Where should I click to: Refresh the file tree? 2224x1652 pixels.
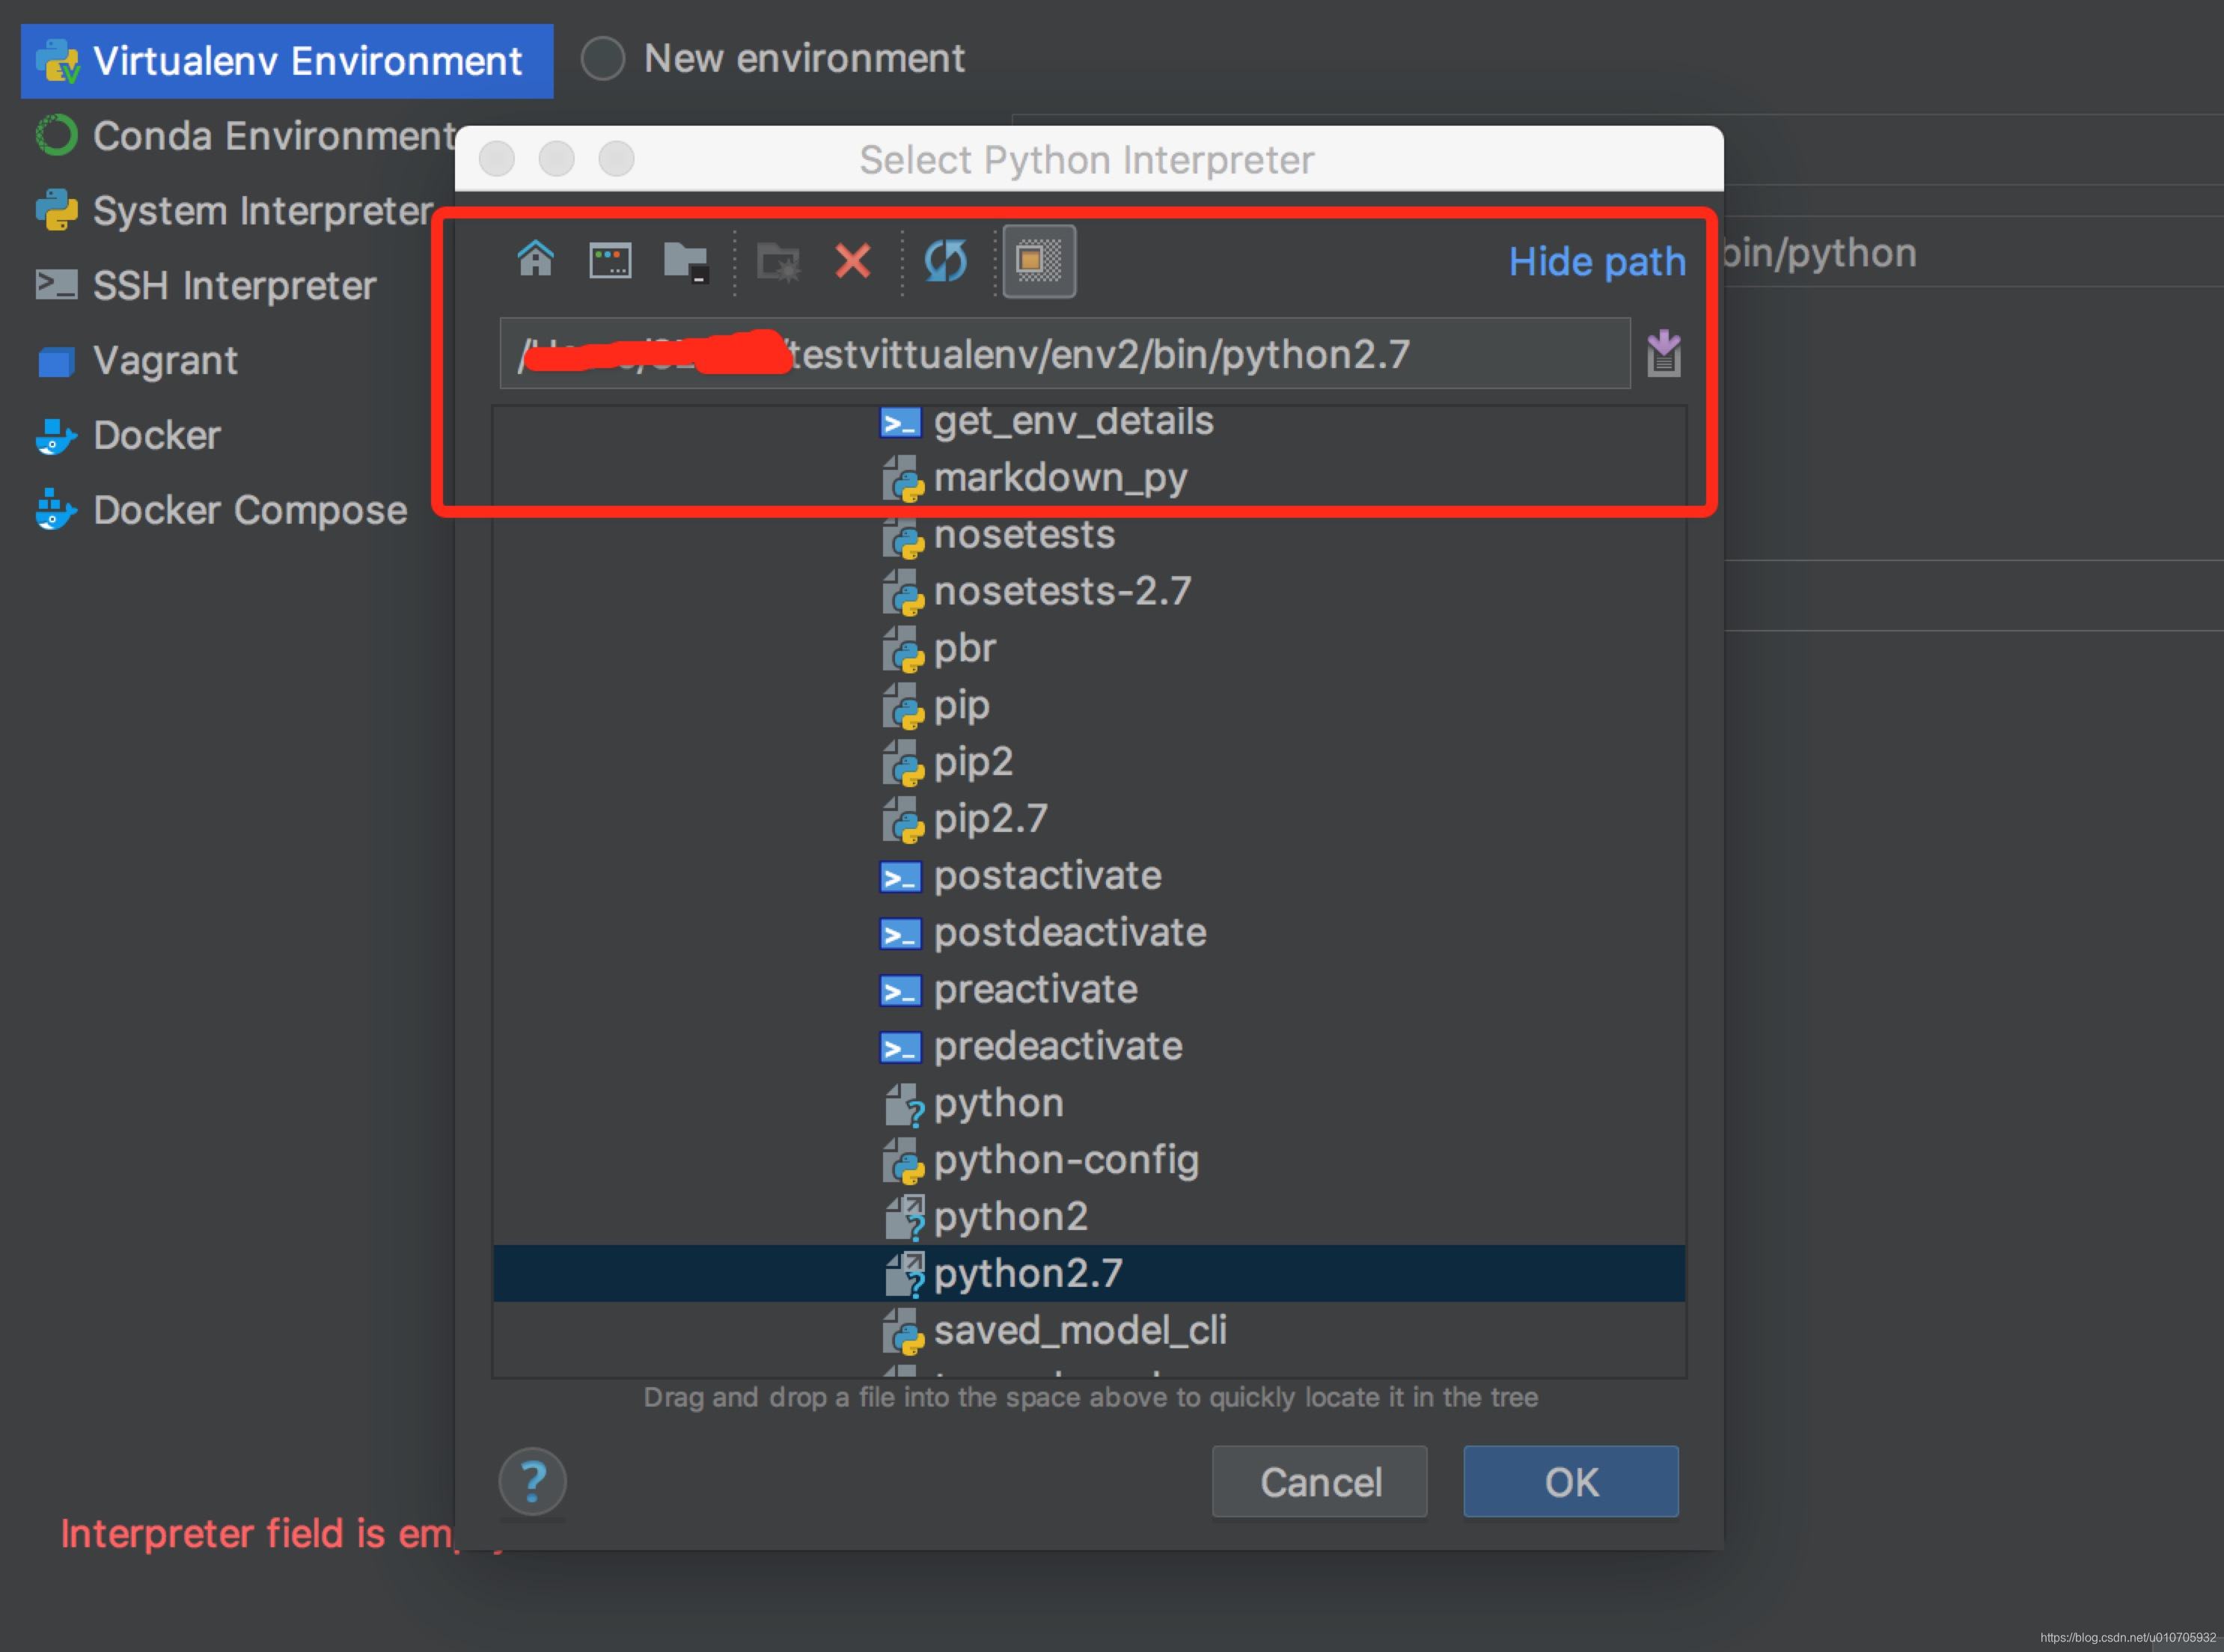945,261
